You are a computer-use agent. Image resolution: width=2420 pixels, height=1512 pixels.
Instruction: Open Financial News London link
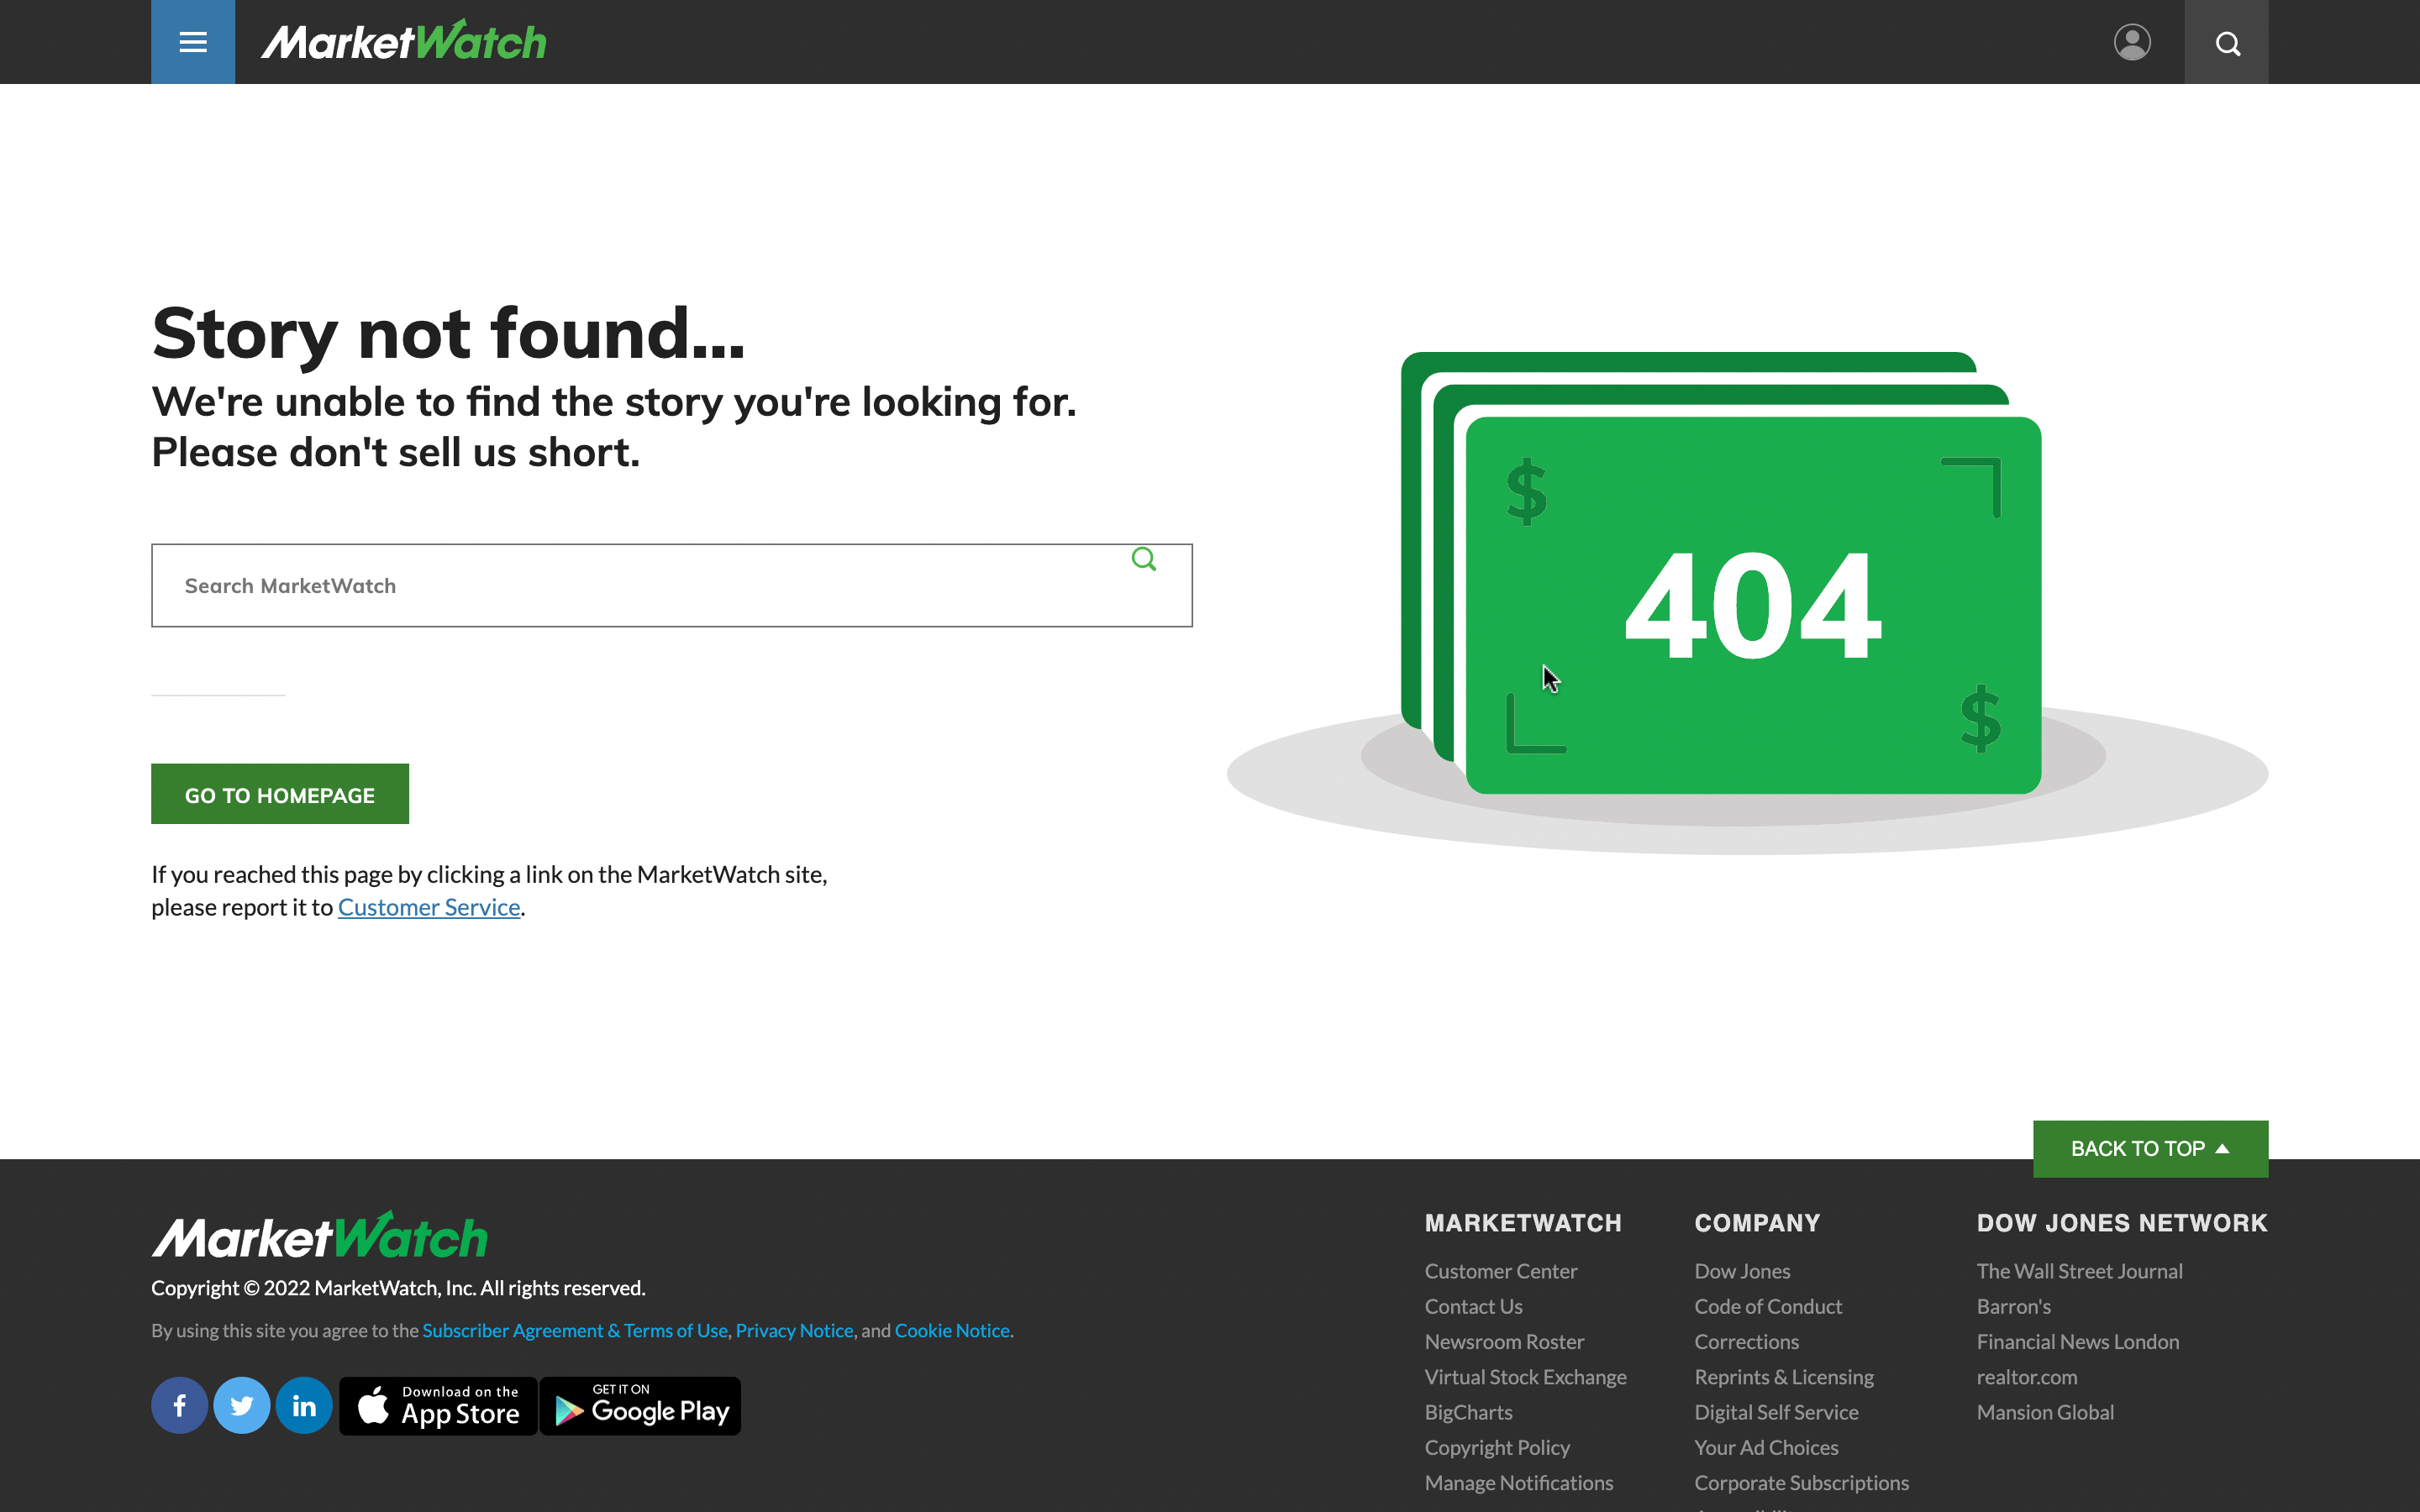[2077, 1341]
